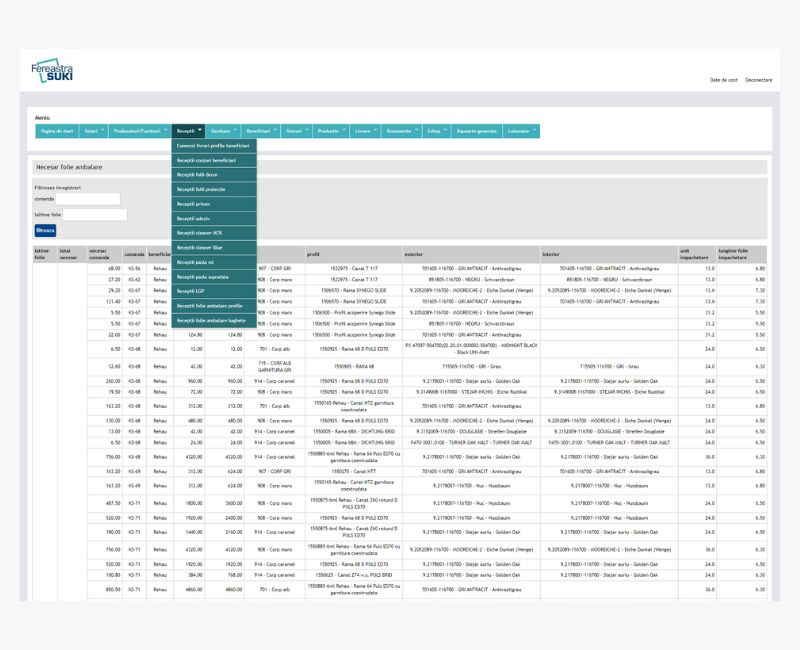The height and width of the screenshot is (650, 800).
Task: Open the Stocuri menu
Action: (296, 131)
